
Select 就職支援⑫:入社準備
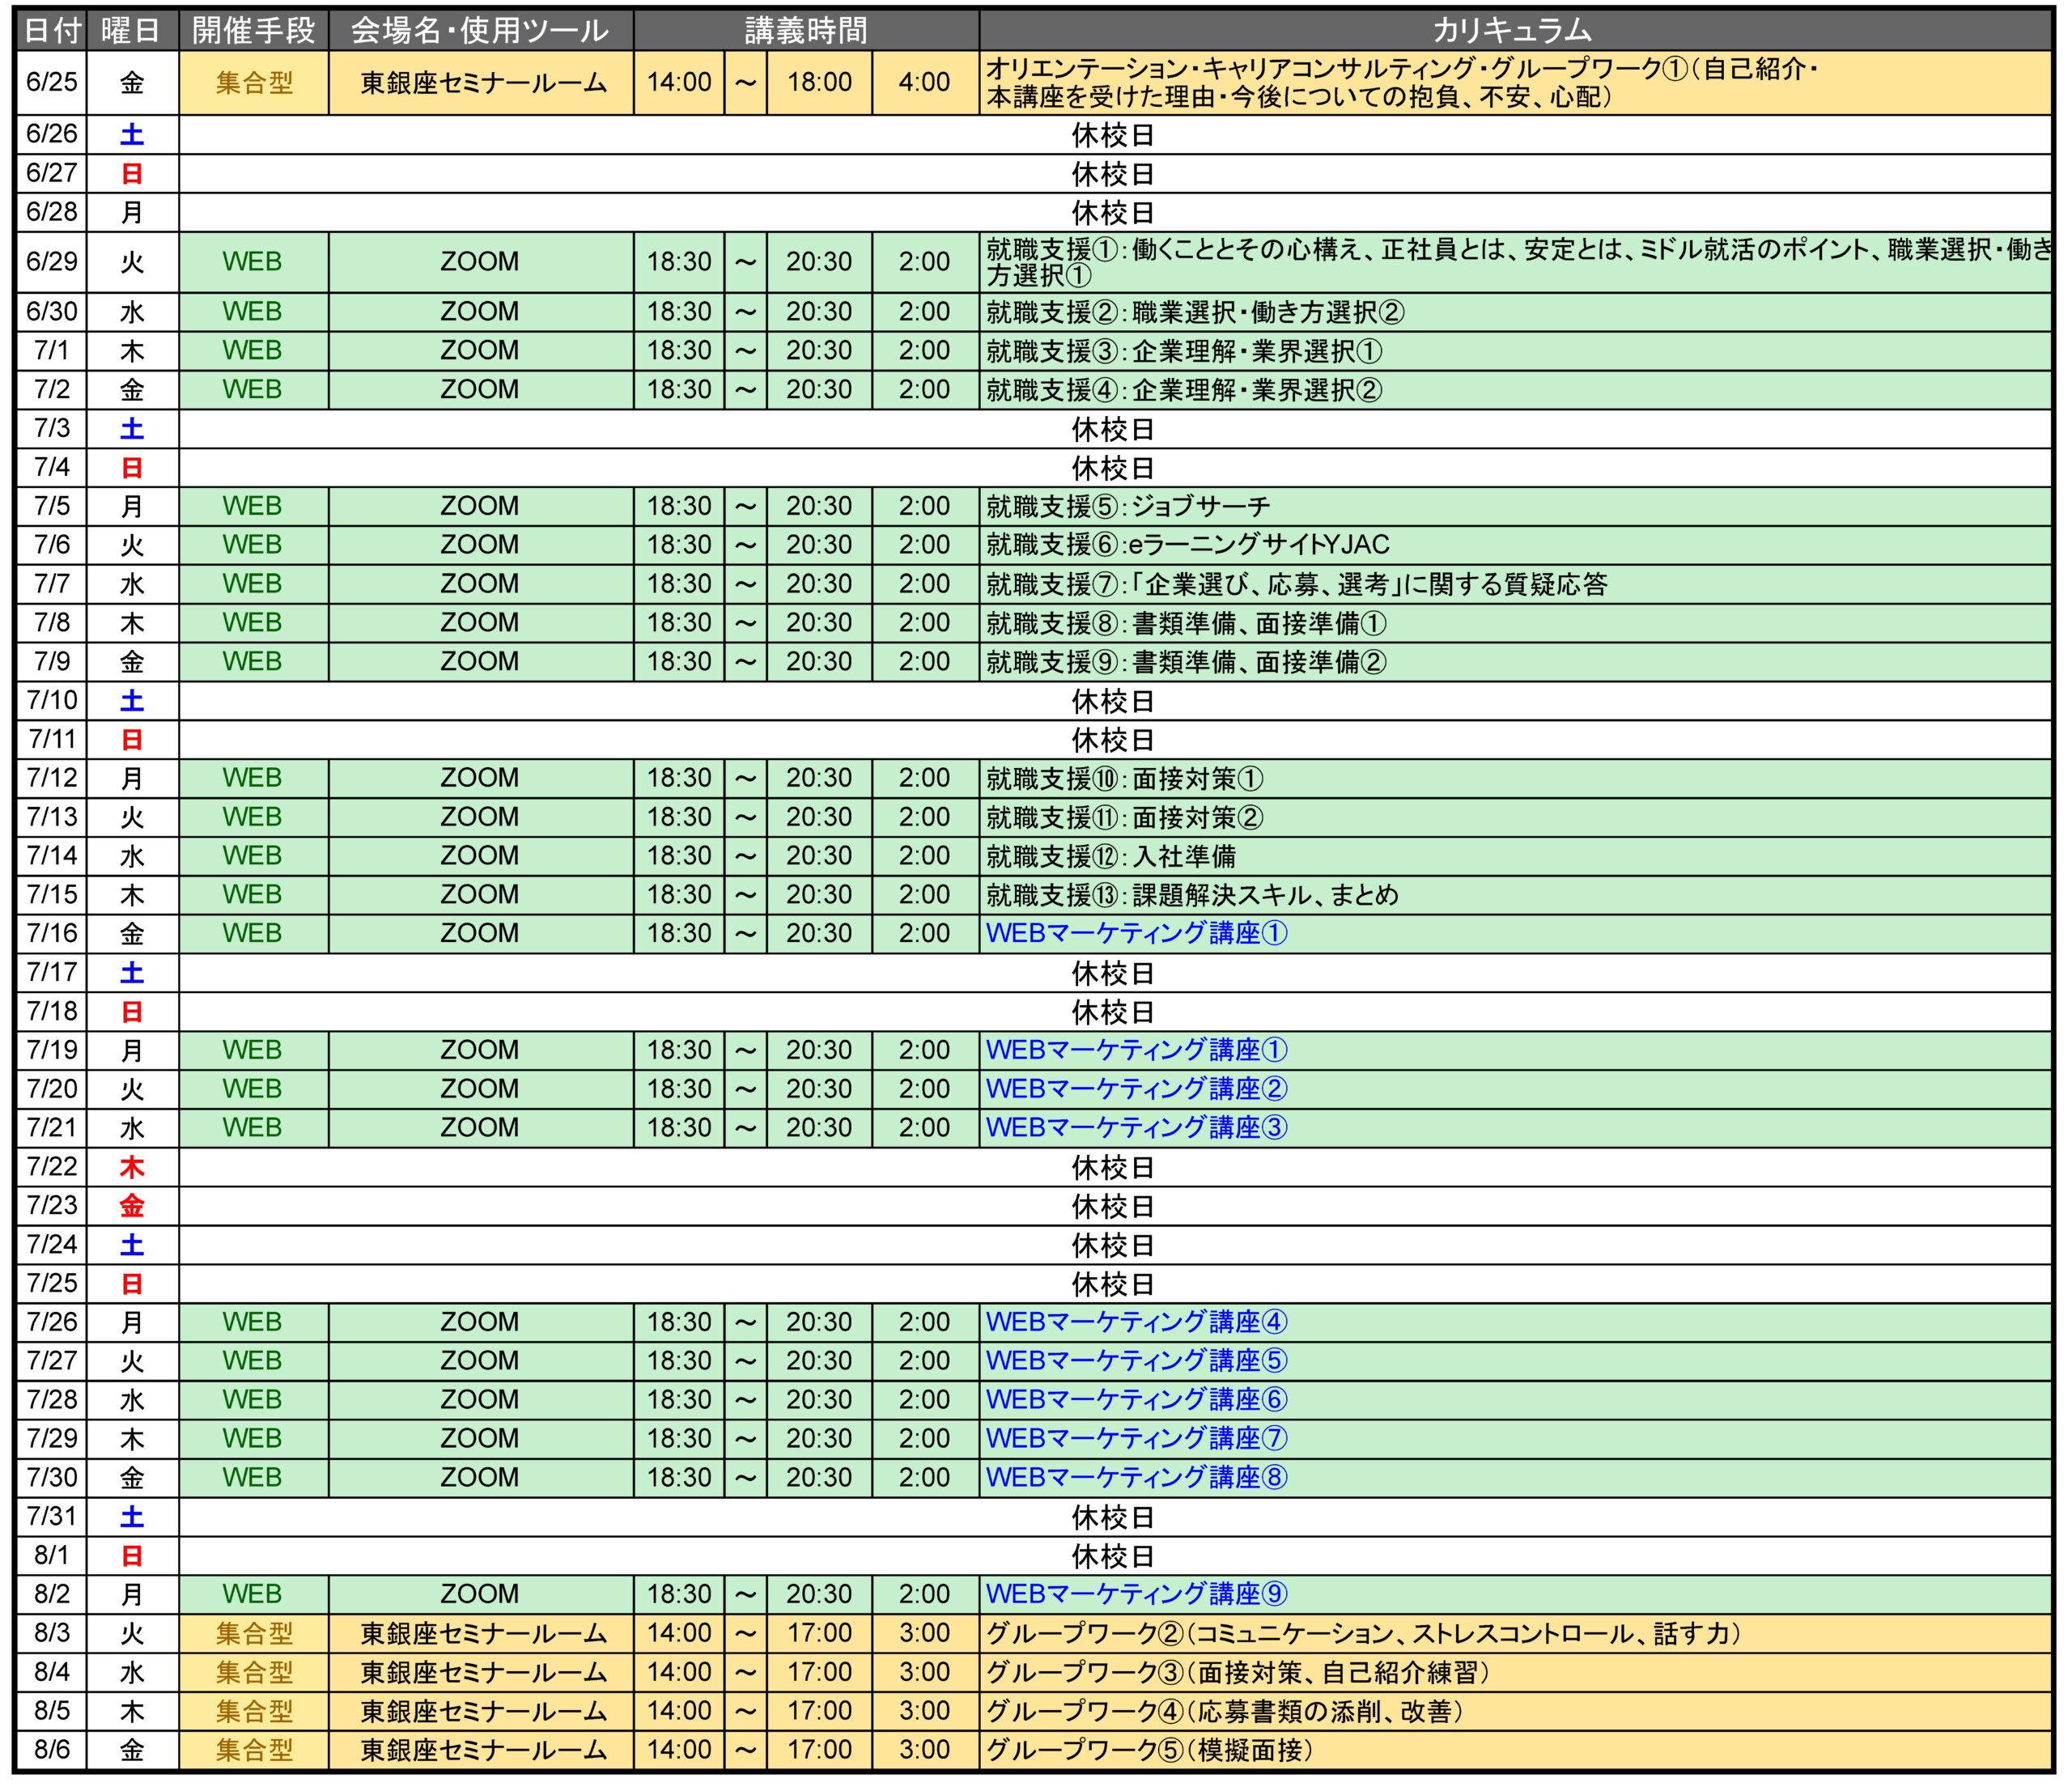pos(1111,856)
